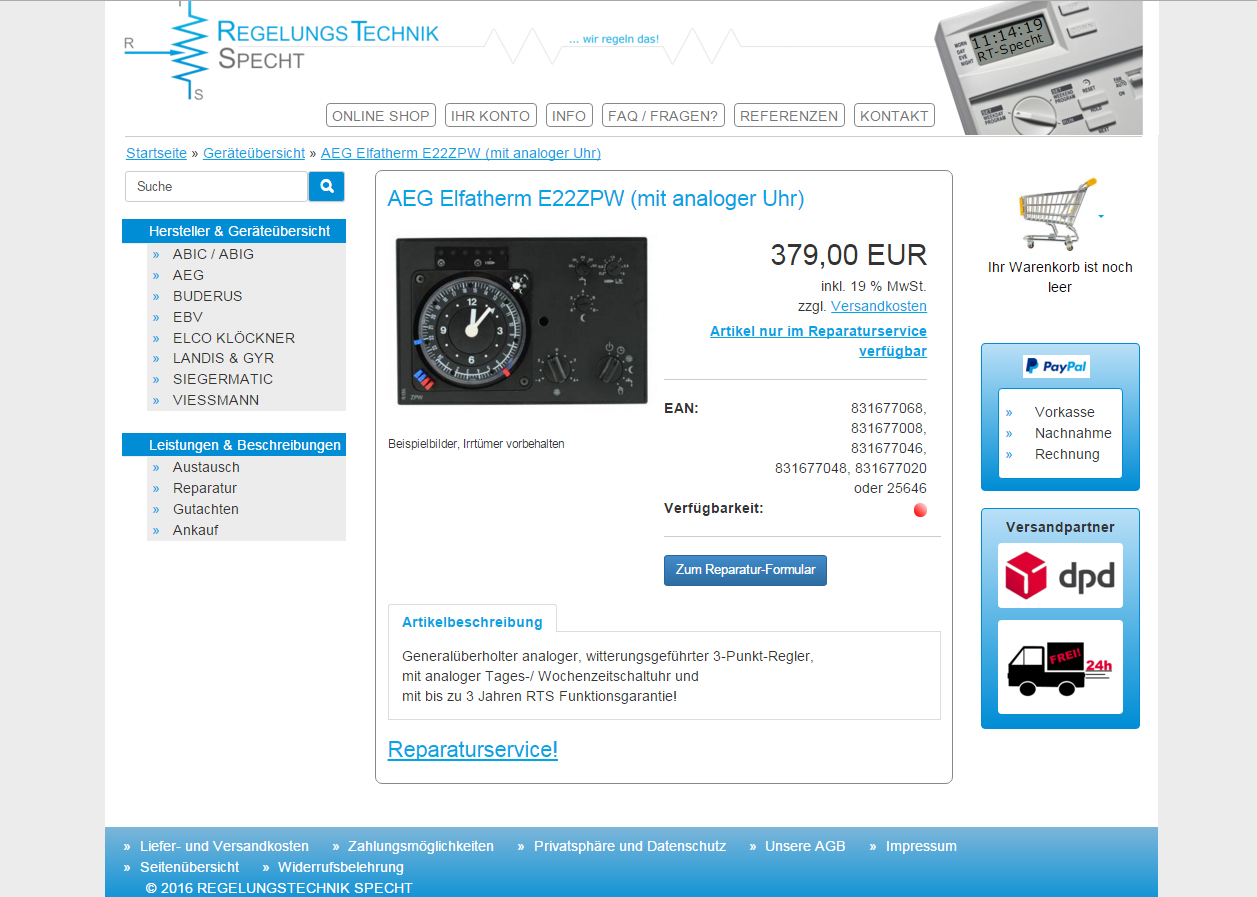Click 'Beispielbilder, Irrtümer vorbehalten' caption

476,444
